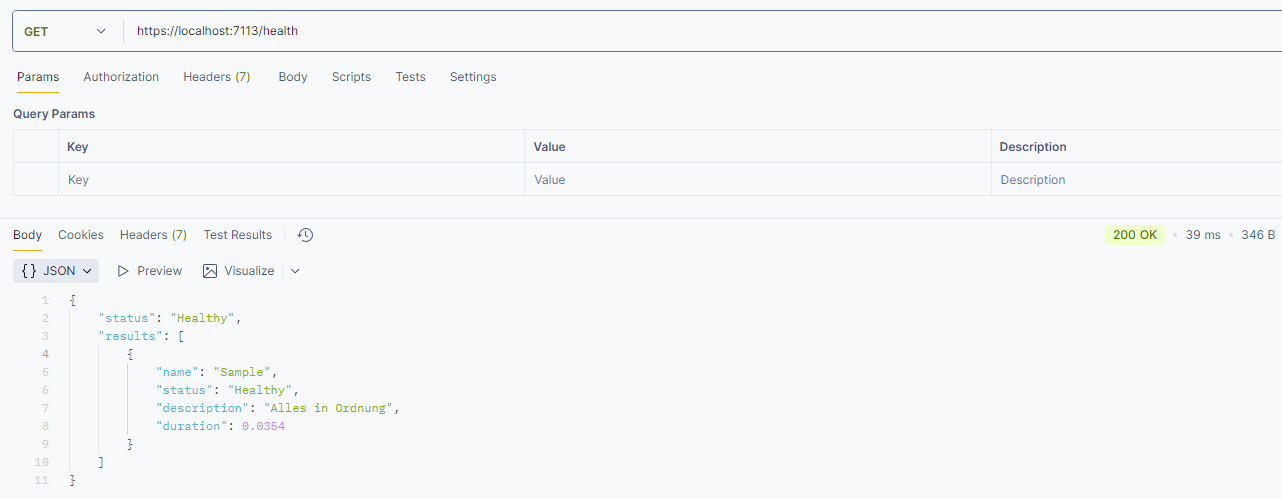Click the 346 B response size
Viewport: 1282px width, 499px height.
click(1258, 235)
